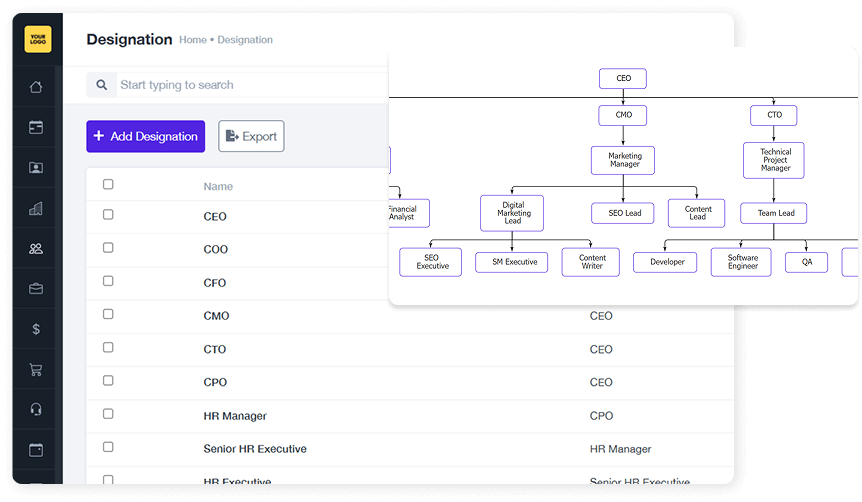Check the box for the CEO row
This screenshot has width=862, height=502.
(108, 215)
